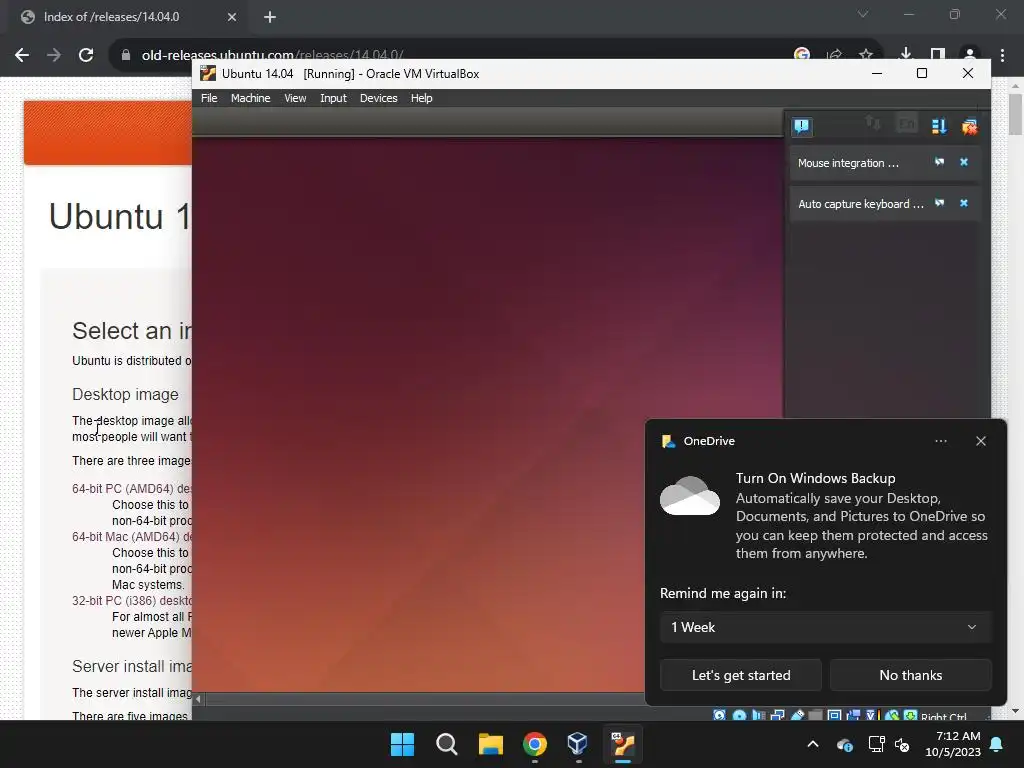This screenshot has width=1024, height=768.
Task: Click the Chrome page vertical scrollbar thumb
Action: 1015,114
